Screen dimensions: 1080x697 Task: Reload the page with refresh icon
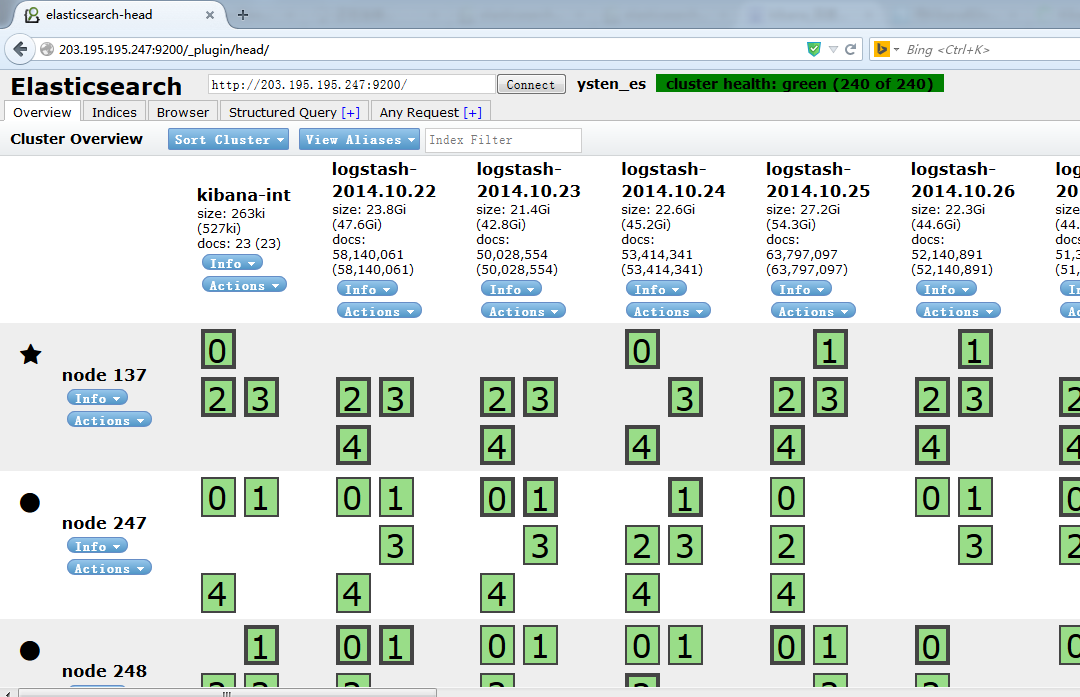click(x=851, y=49)
